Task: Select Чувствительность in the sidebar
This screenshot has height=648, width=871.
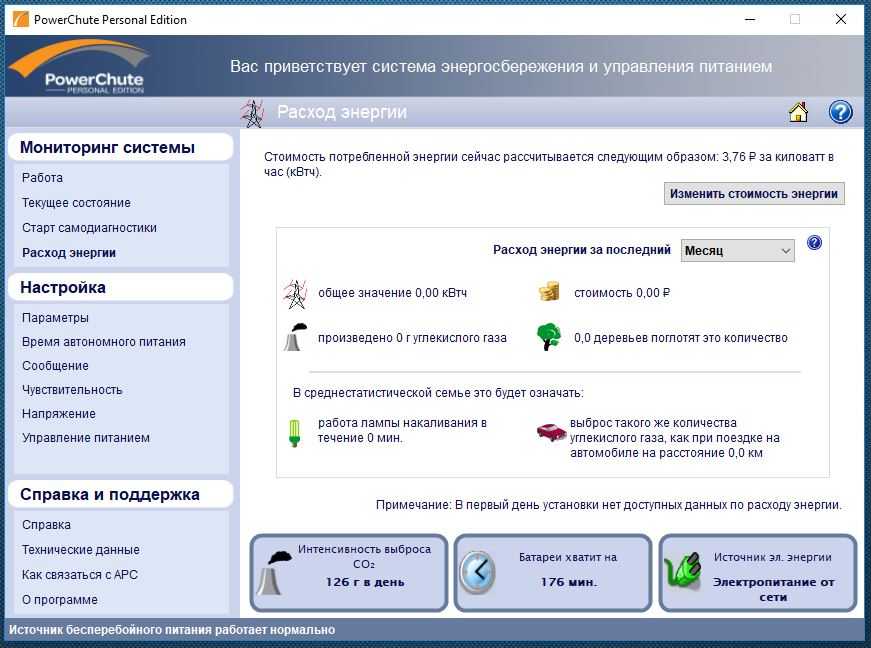Action: click(72, 390)
